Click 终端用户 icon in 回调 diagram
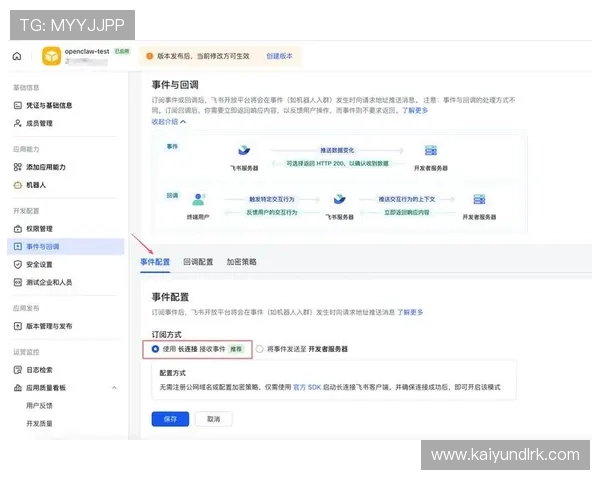 tap(198, 199)
